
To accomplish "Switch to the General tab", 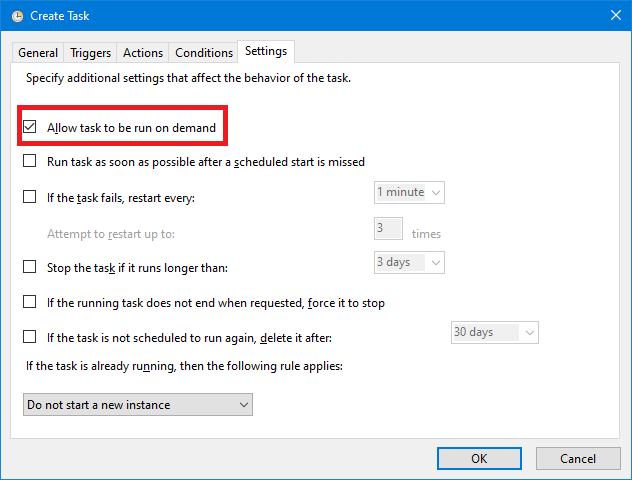I will (x=38, y=53).
